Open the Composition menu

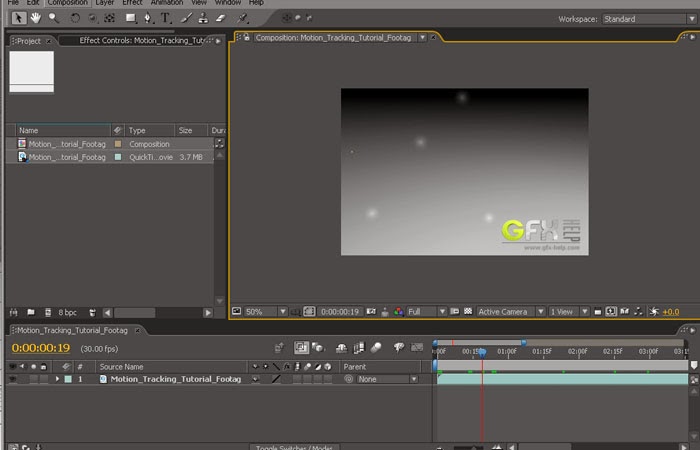(x=67, y=3)
